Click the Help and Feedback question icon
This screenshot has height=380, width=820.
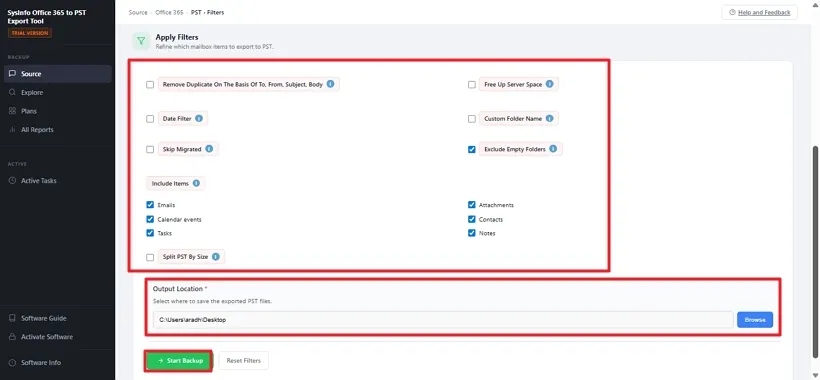click(732, 13)
